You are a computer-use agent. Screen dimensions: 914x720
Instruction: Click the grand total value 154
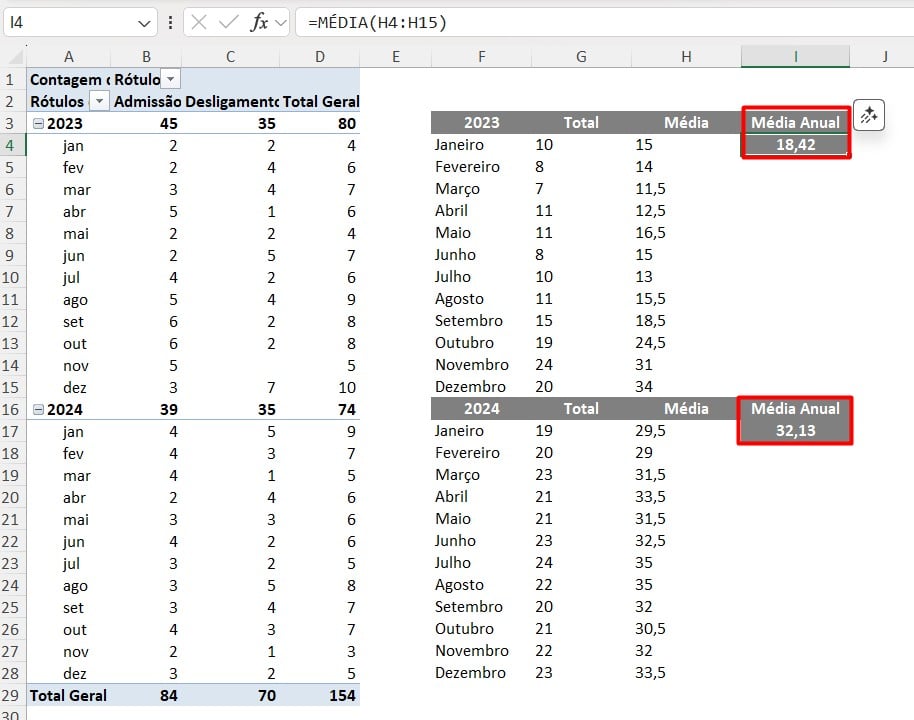point(342,696)
